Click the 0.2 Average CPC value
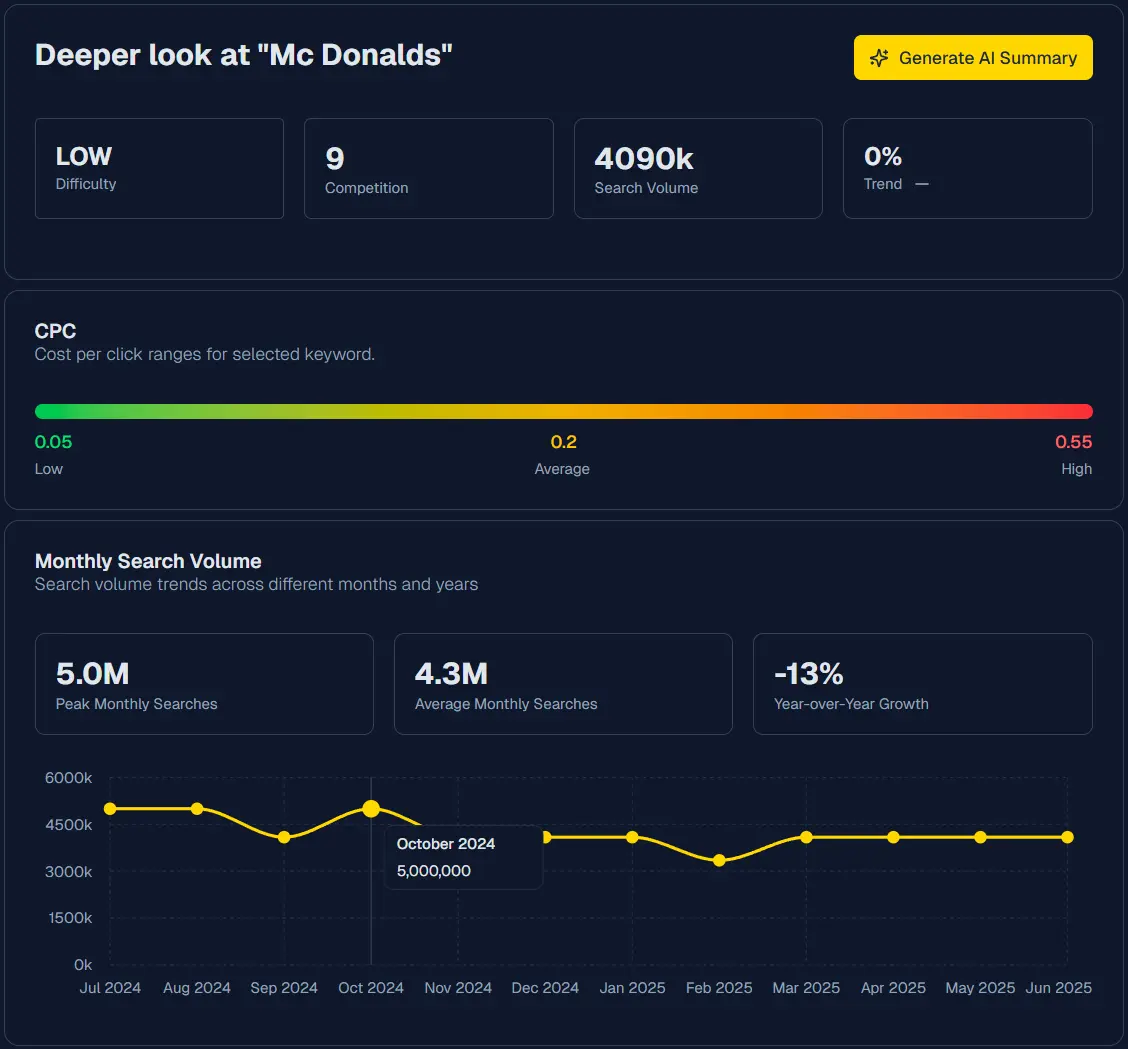This screenshot has width=1128, height=1049. [x=563, y=442]
